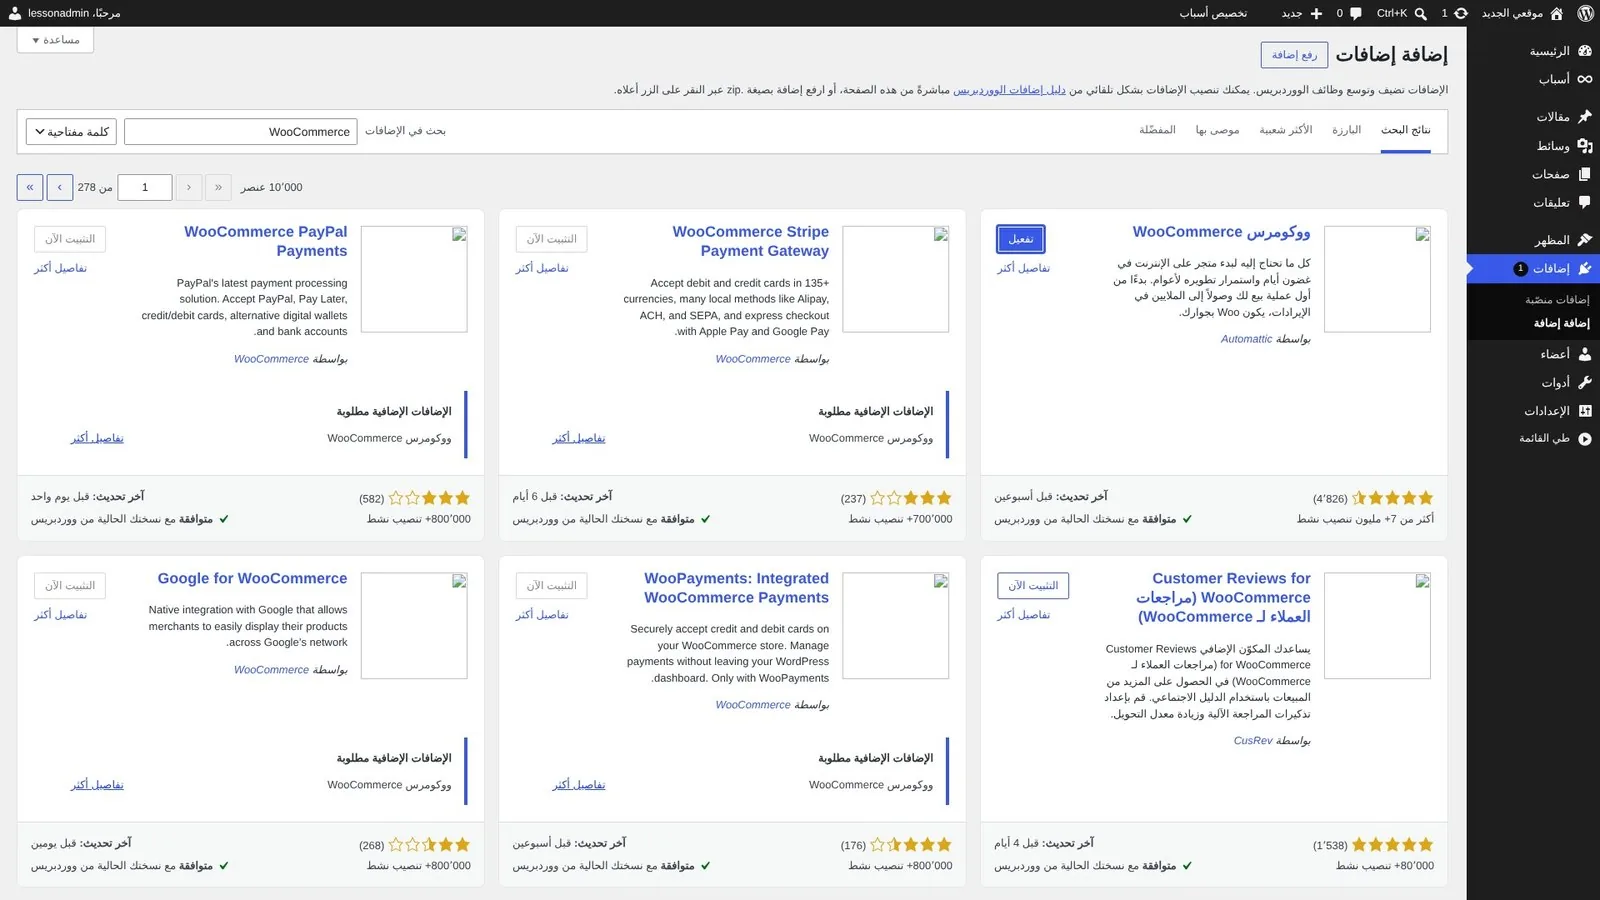Open مقالات posts pin icon
1600x900 pixels.
(x=1585, y=117)
